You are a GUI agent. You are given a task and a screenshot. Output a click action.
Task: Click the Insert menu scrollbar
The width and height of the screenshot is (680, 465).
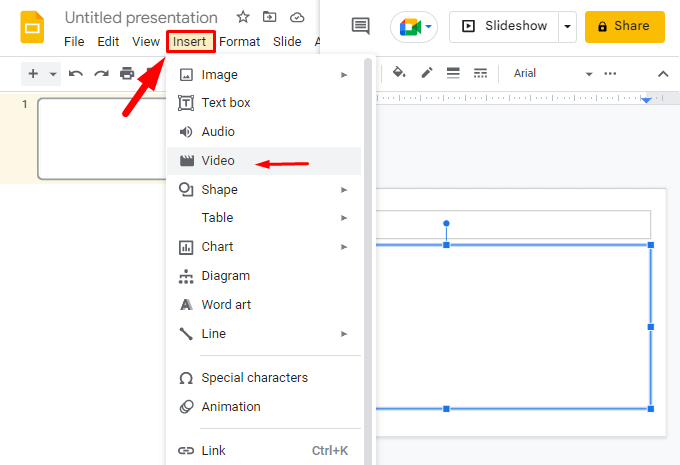[x=368, y=260]
